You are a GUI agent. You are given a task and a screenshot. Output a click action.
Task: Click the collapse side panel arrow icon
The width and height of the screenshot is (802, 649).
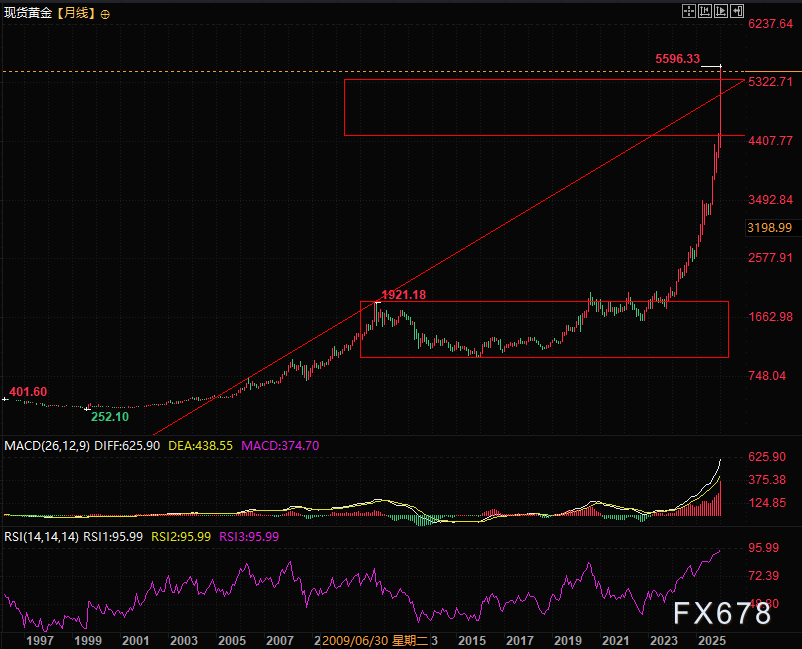point(737,11)
